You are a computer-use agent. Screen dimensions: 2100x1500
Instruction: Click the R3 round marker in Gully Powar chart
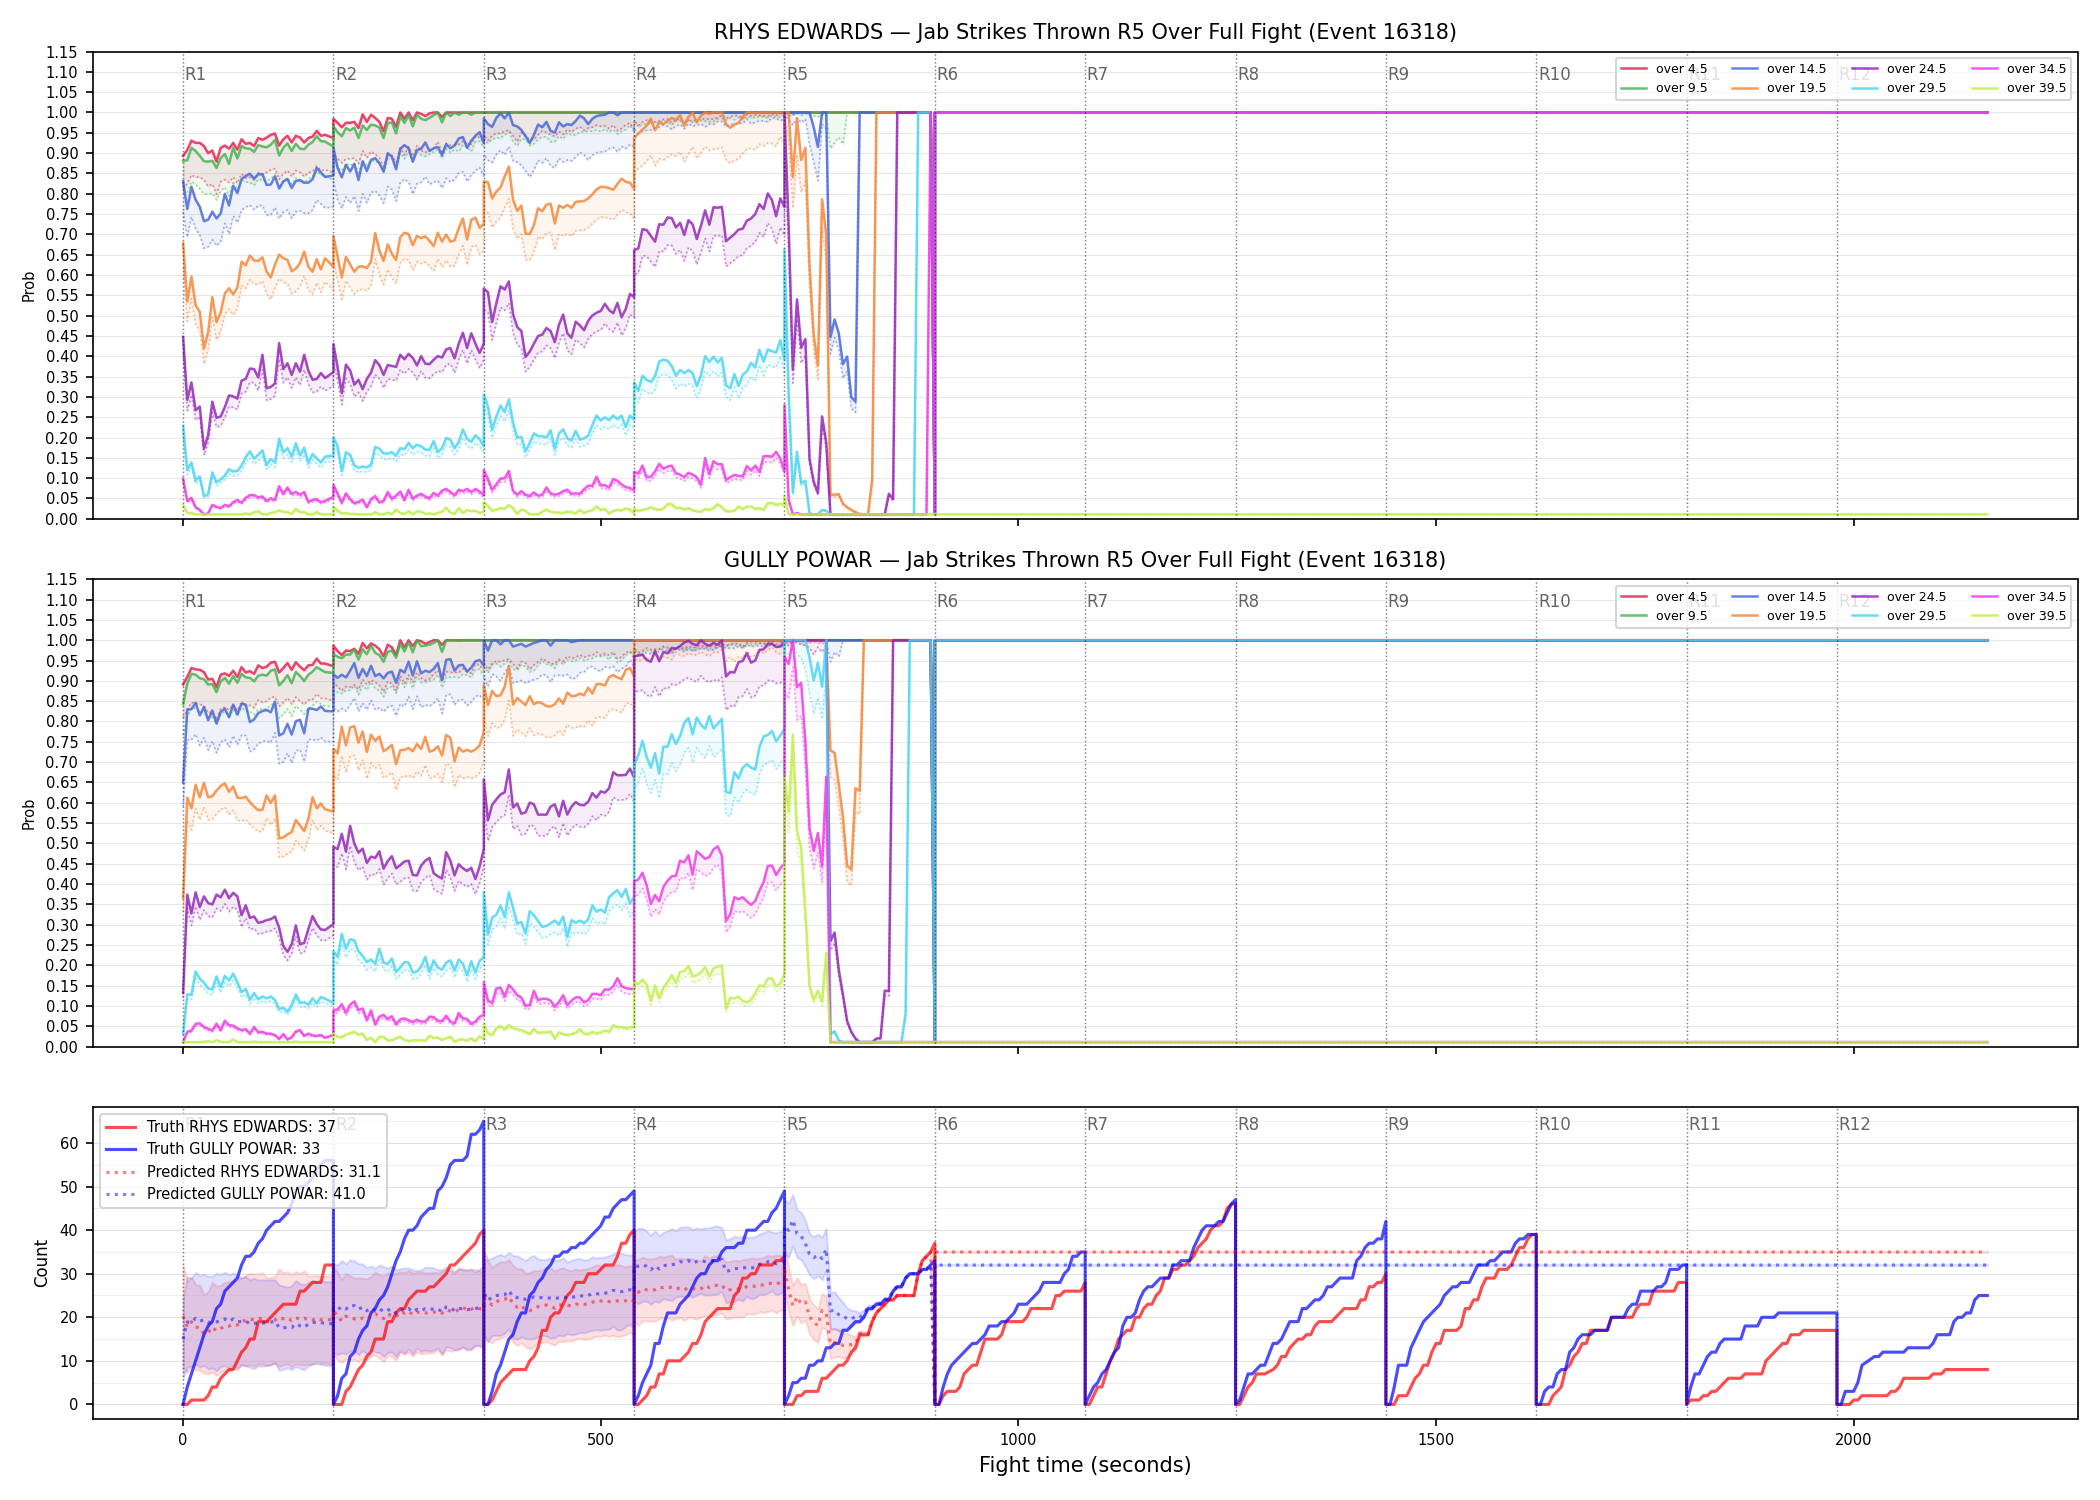tap(496, 601)
